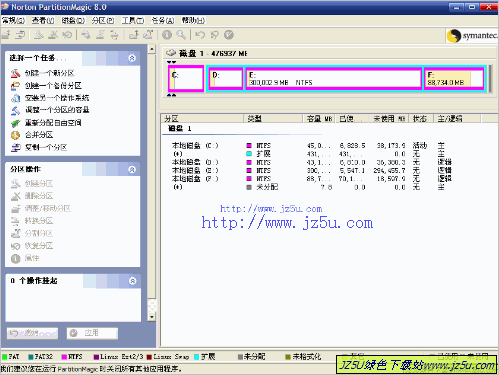499x375 pixels.
Task: Click the magenta NTFS legend swatch
Action: pos(64,357)
